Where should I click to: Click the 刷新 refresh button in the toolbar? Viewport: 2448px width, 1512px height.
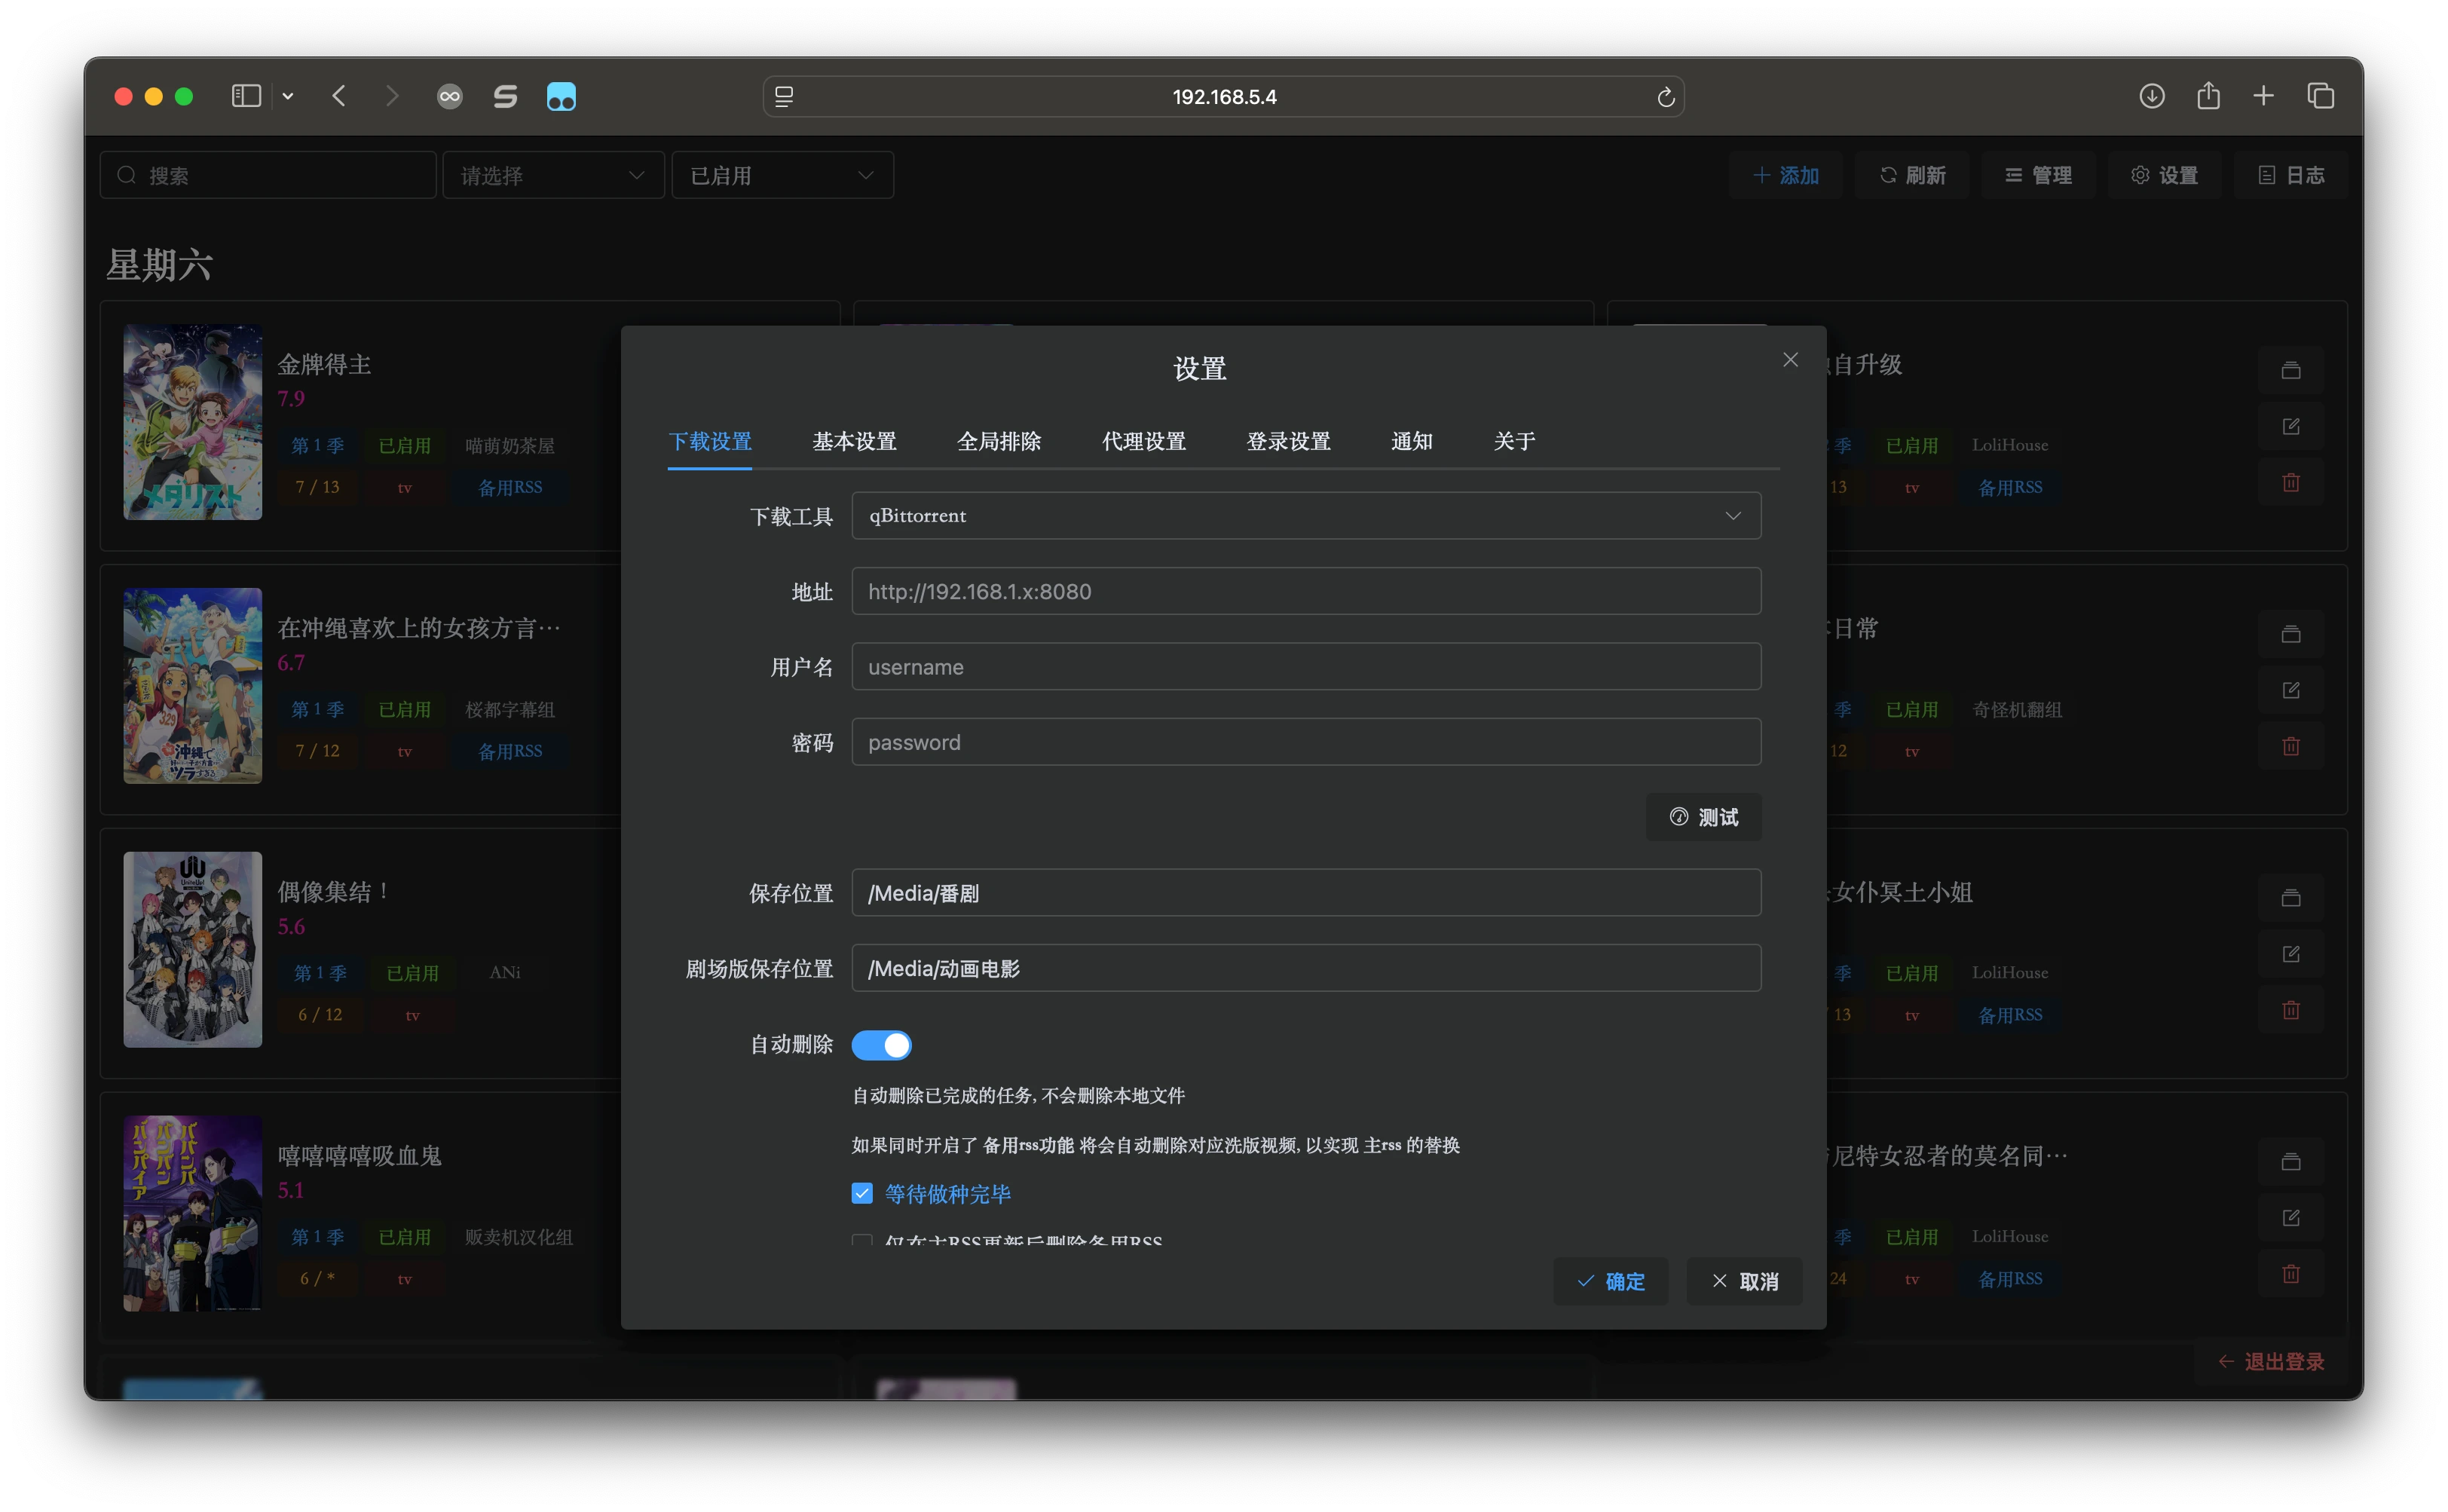click(x=1911, y=175)
